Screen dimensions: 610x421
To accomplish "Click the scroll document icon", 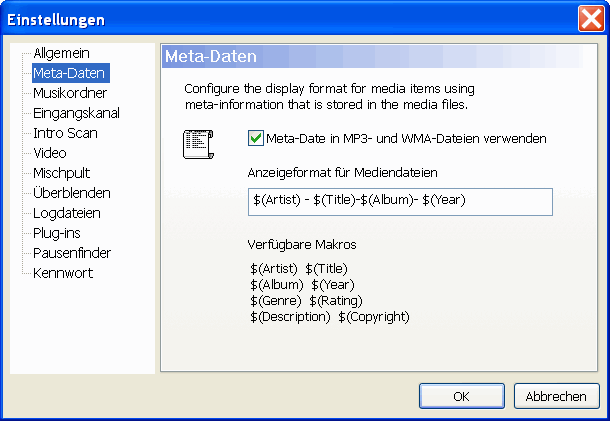I will click(197, 143).
